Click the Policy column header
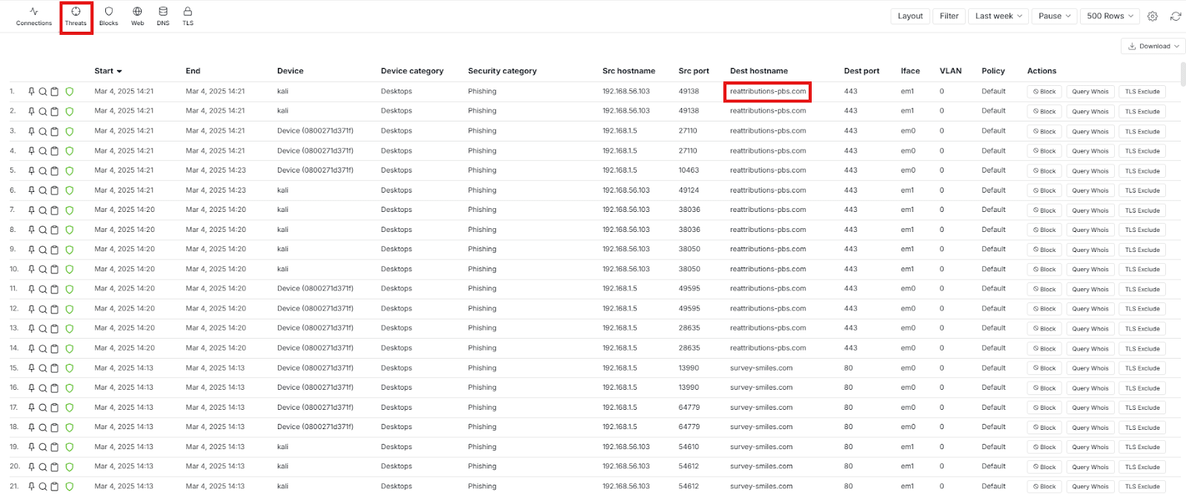1186x495 pixels. coord(993,71)
